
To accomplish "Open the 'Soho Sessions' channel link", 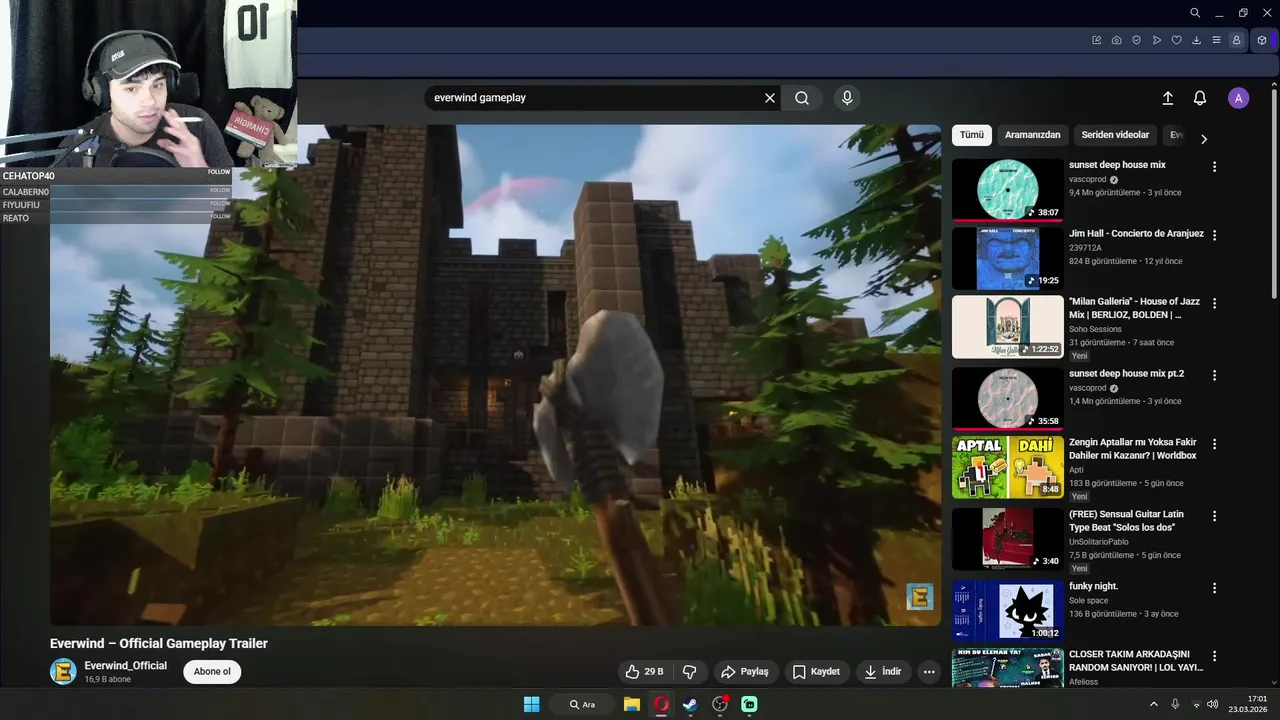I will (1095, 329).
